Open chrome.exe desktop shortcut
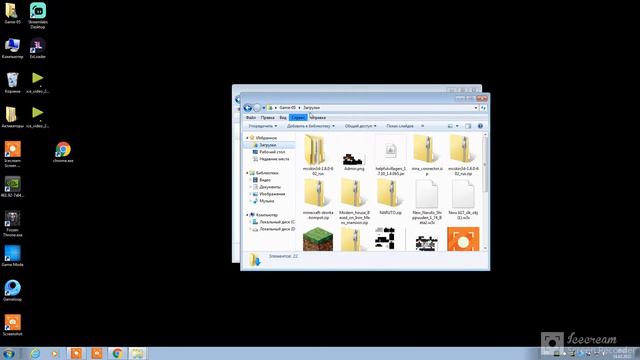Viewport: 640px width, 360px height. [63, 152]
